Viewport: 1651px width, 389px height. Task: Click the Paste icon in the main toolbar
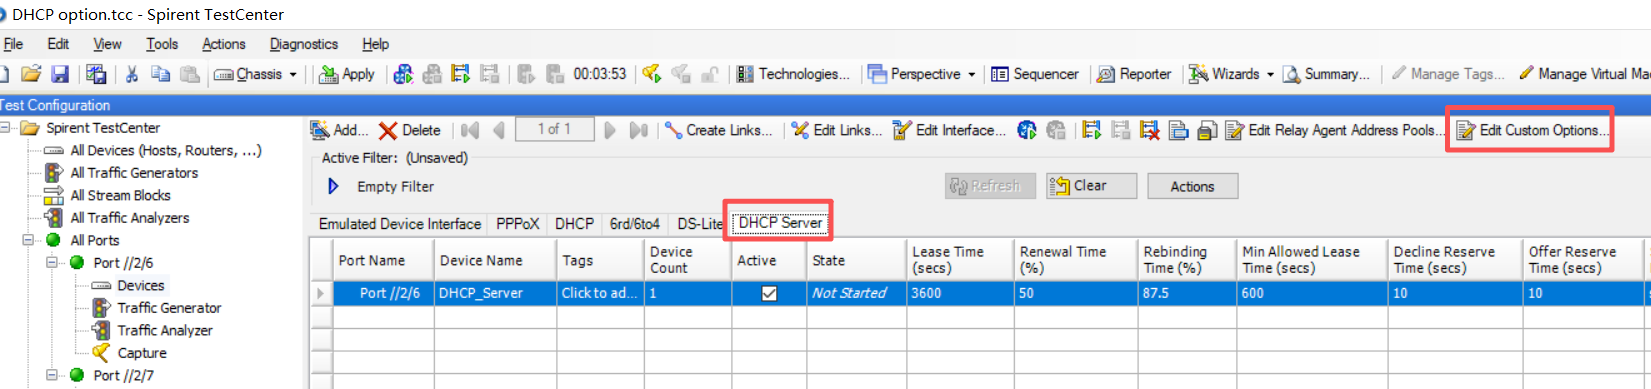[x=189, y=74]
